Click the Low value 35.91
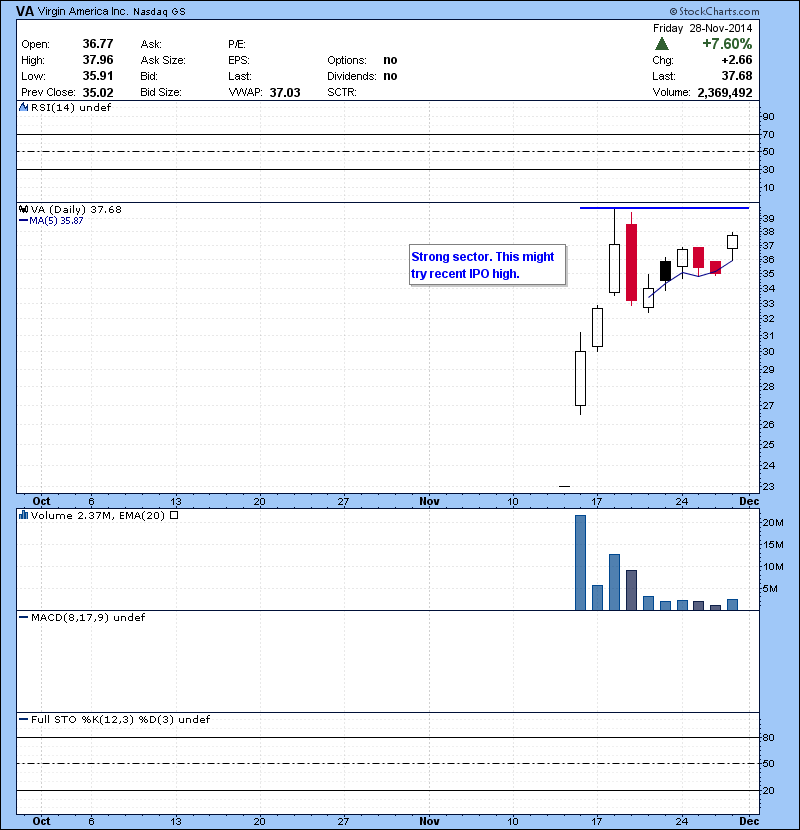Screen dimensions: 800x830 pos(98,76)
